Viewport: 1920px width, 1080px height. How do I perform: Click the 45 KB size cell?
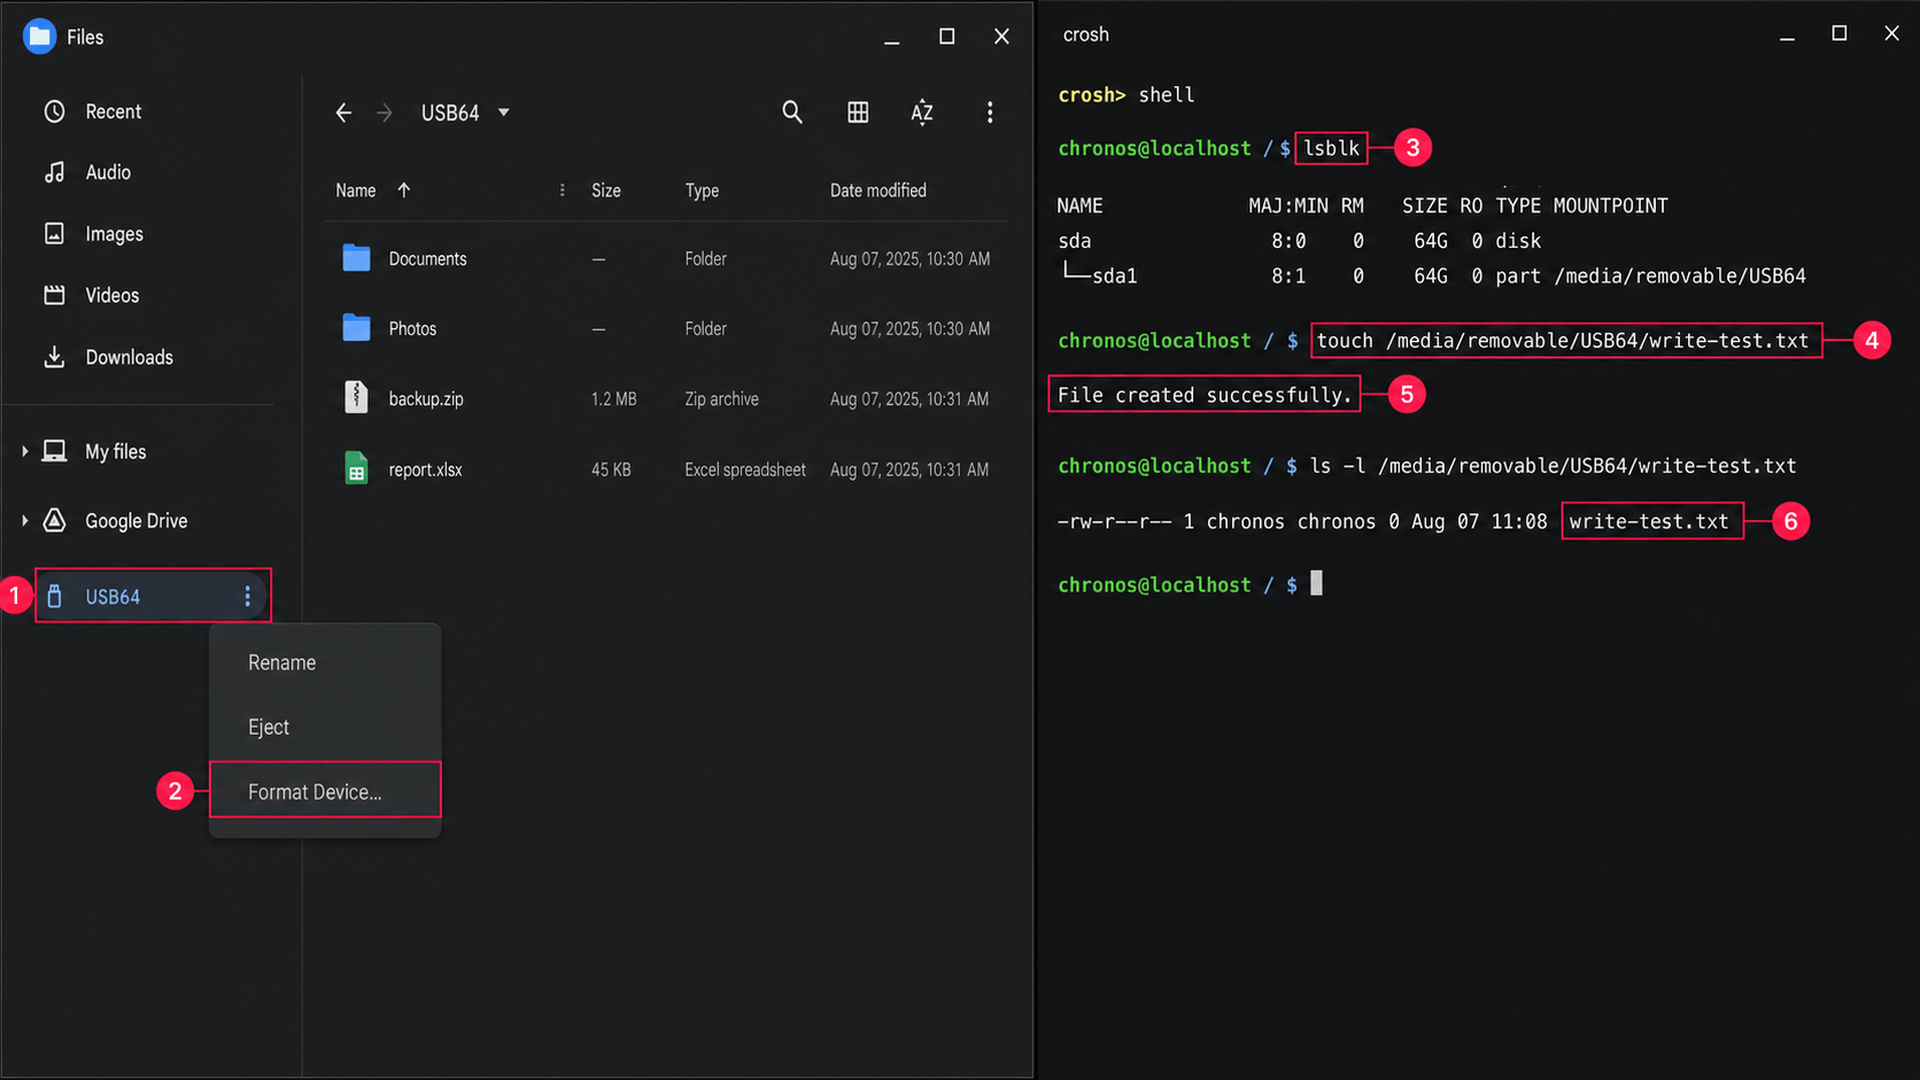[x=610, y=470]
